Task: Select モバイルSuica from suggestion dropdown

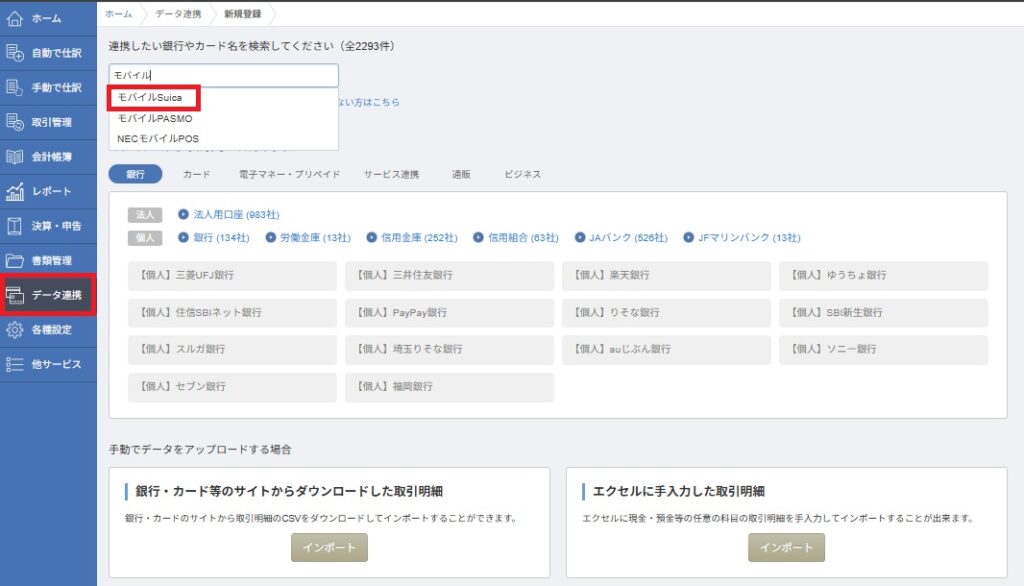Action: [154, 97]
